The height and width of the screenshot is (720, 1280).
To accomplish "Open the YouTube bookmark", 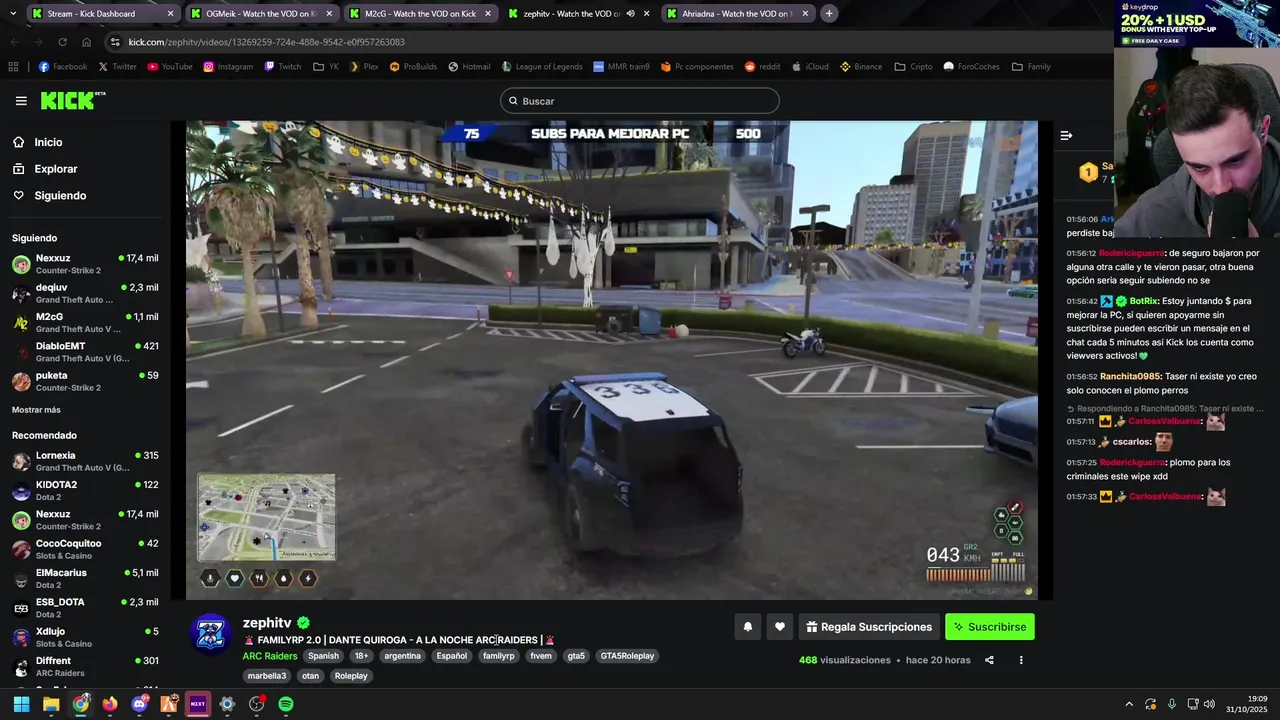I will click(170, 67).
